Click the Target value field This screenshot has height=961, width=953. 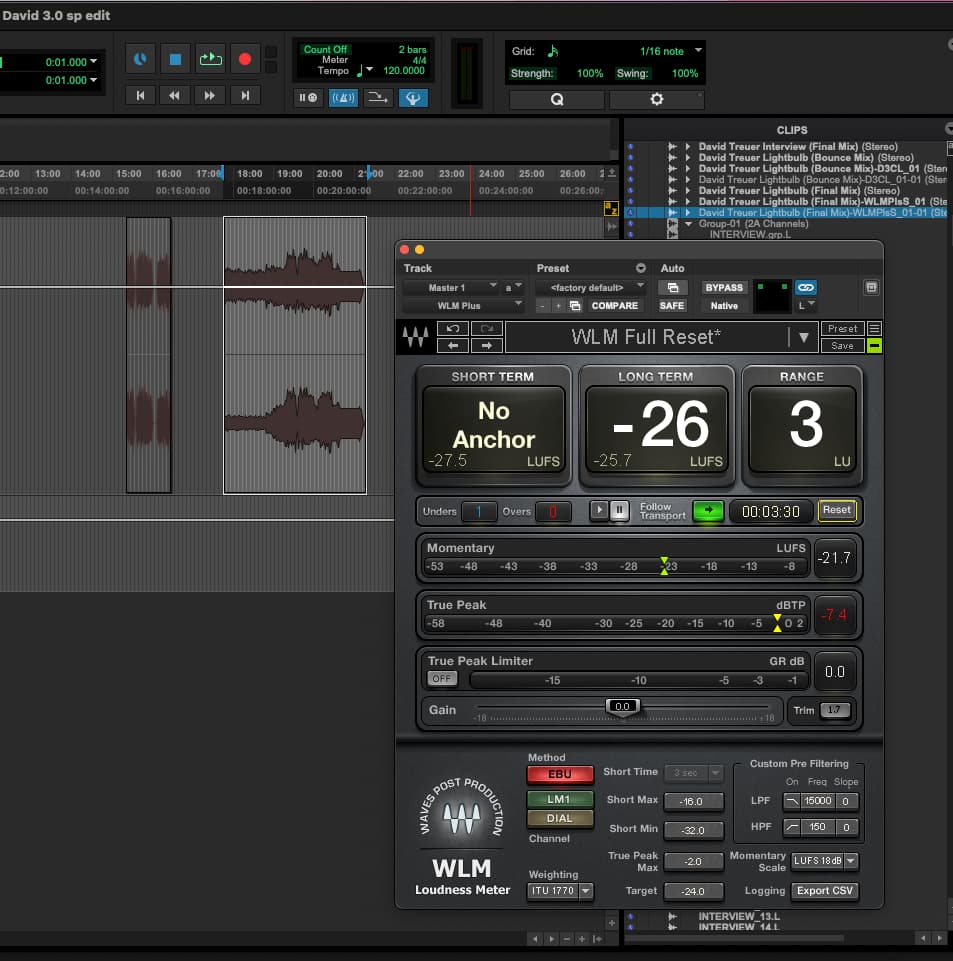click(x=692, y=891)
